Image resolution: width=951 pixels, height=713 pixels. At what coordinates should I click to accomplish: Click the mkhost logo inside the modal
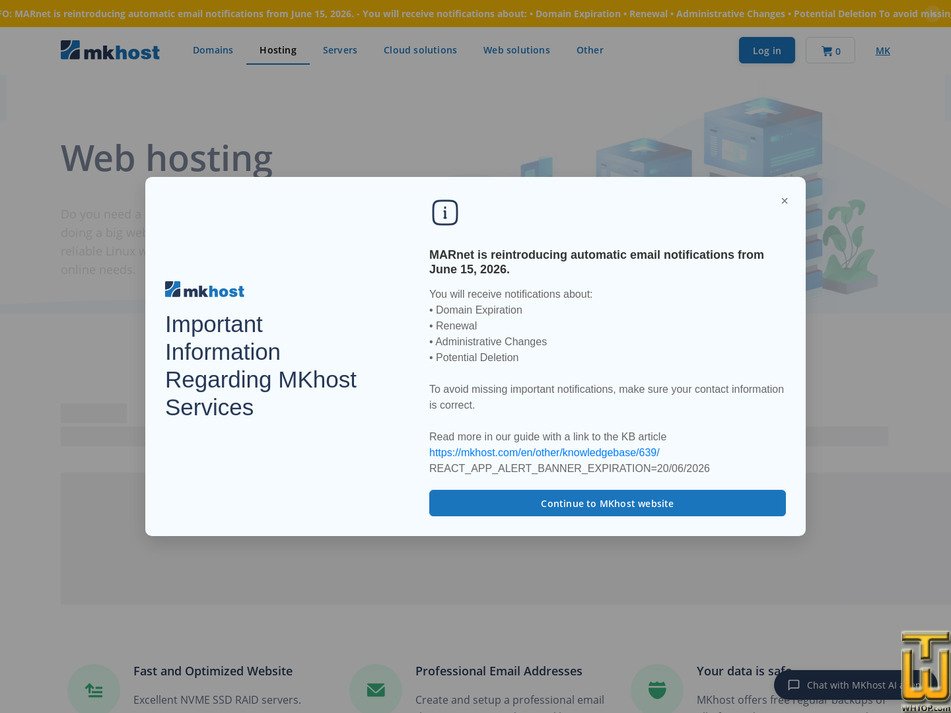pos(204,290)
